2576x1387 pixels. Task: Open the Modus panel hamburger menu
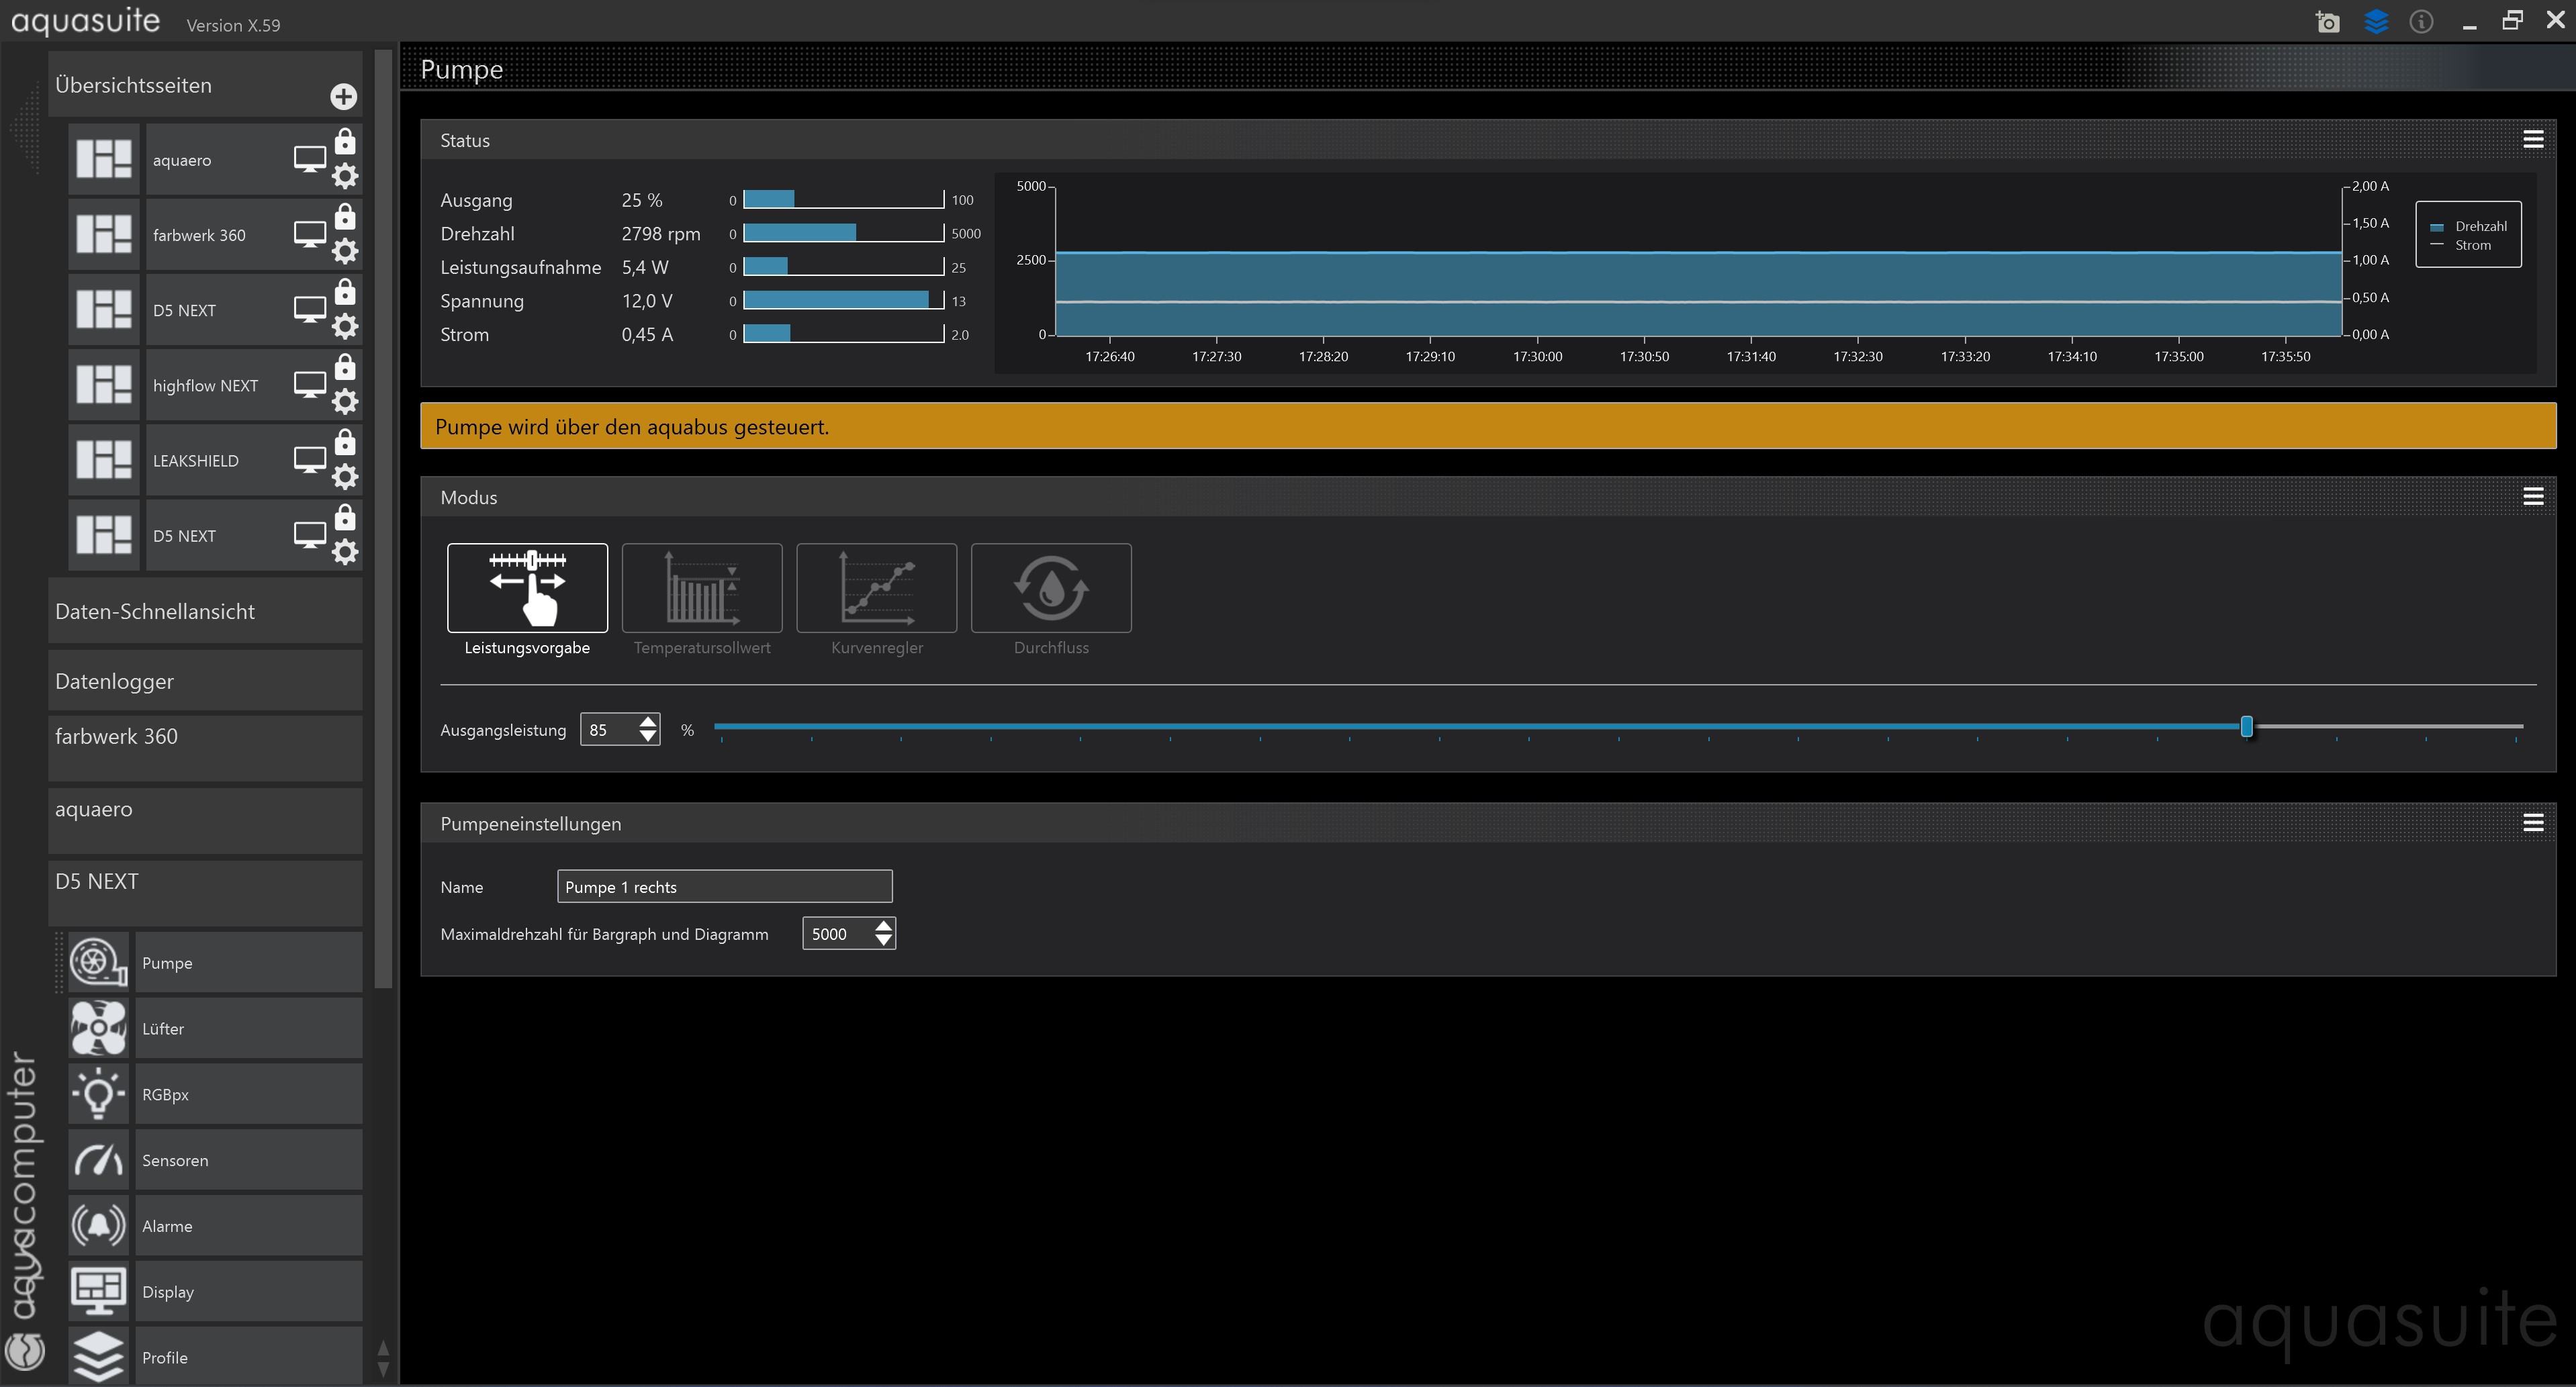click(2533, 497)
